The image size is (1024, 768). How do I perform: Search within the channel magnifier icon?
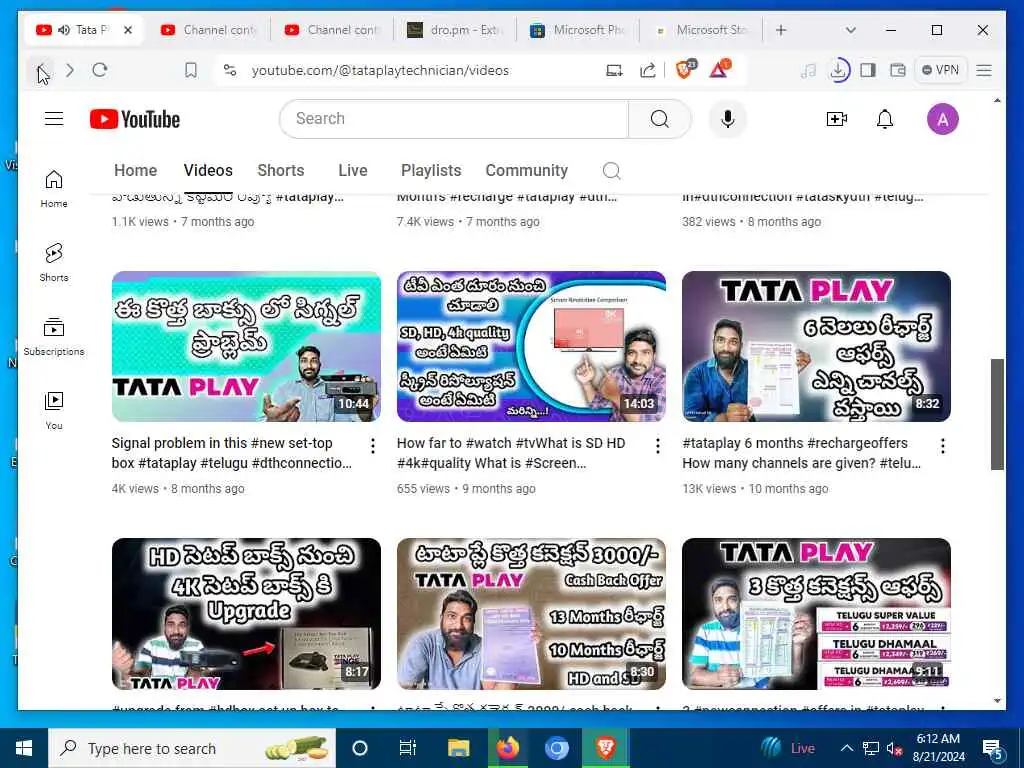pos(611,170)
